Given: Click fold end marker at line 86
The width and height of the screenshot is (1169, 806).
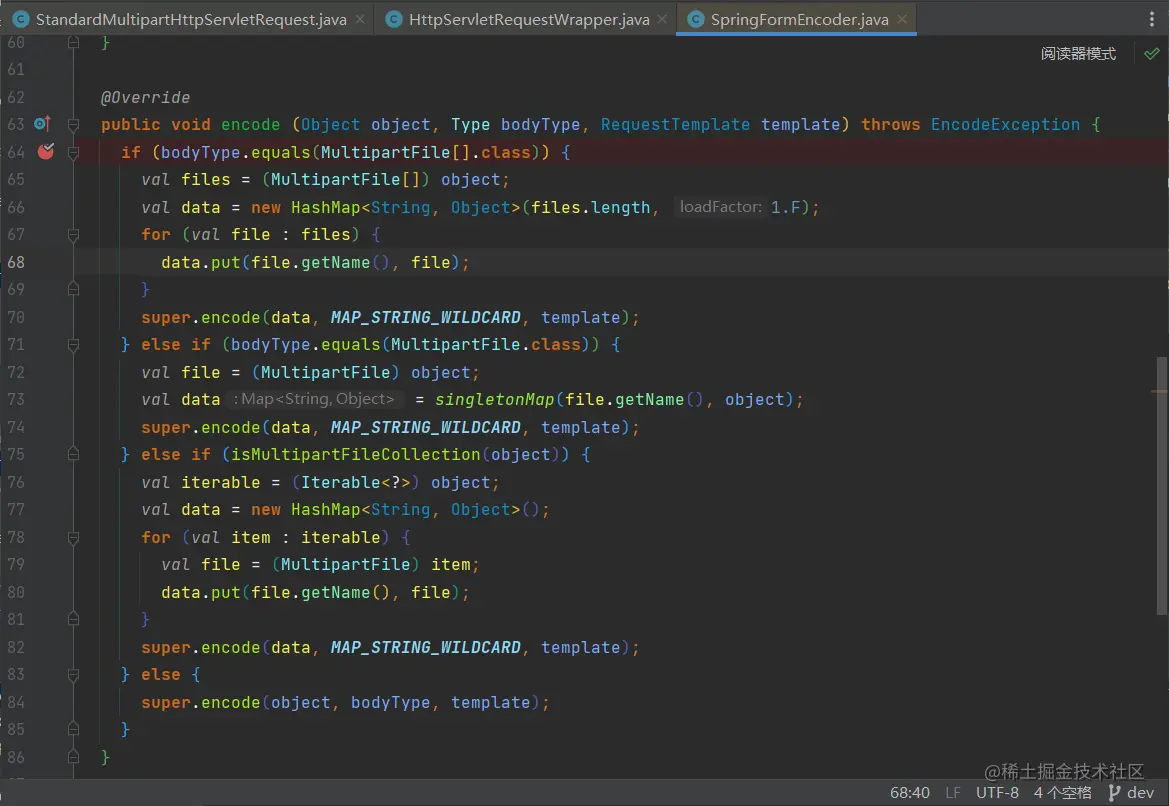Looking at the screenshot, I should click(73, 757).
